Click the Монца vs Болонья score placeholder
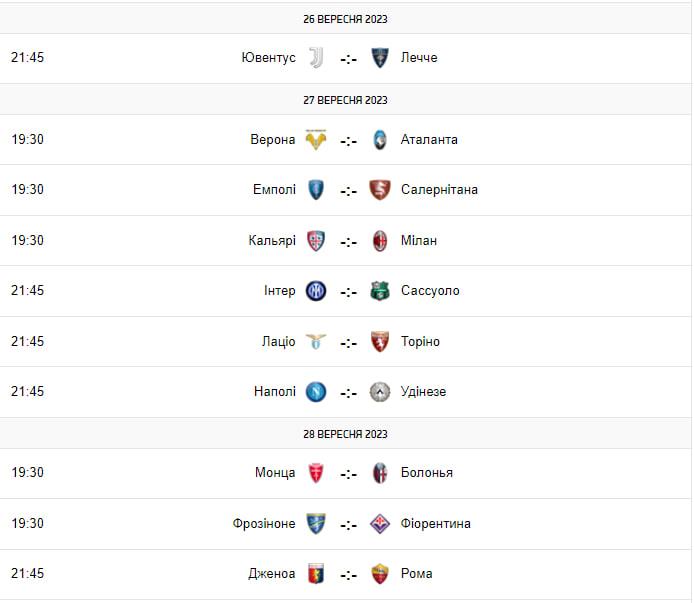 coord(348,473)
